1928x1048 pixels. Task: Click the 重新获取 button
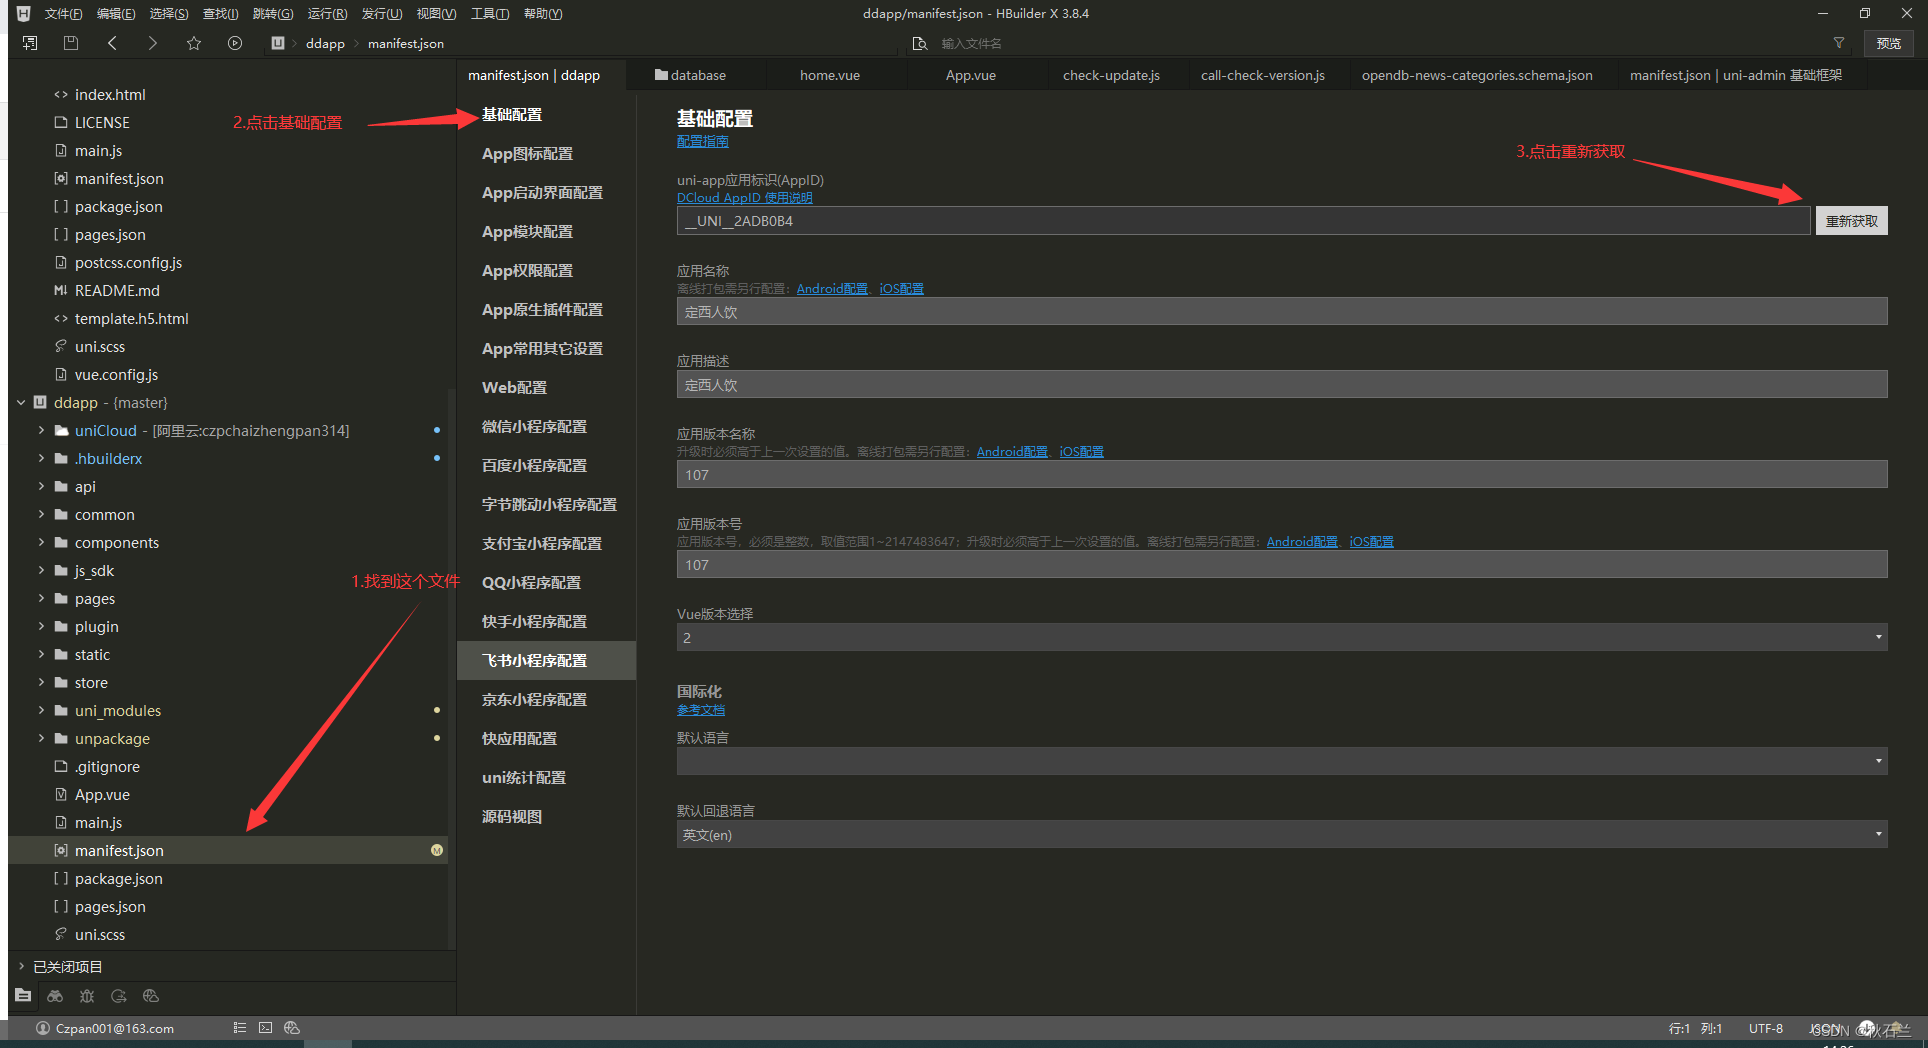(x=1851, y=221)
